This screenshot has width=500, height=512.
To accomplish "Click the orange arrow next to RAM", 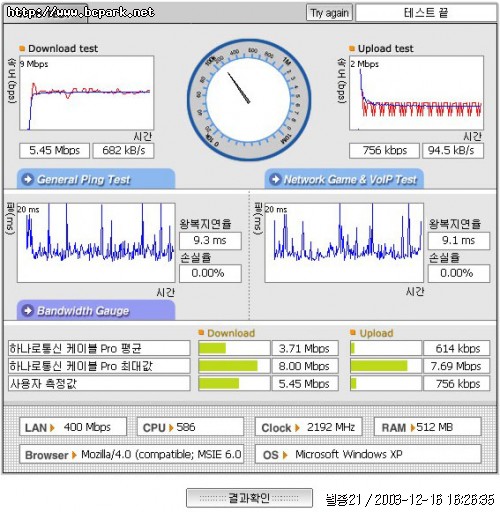I will (413, 428).
